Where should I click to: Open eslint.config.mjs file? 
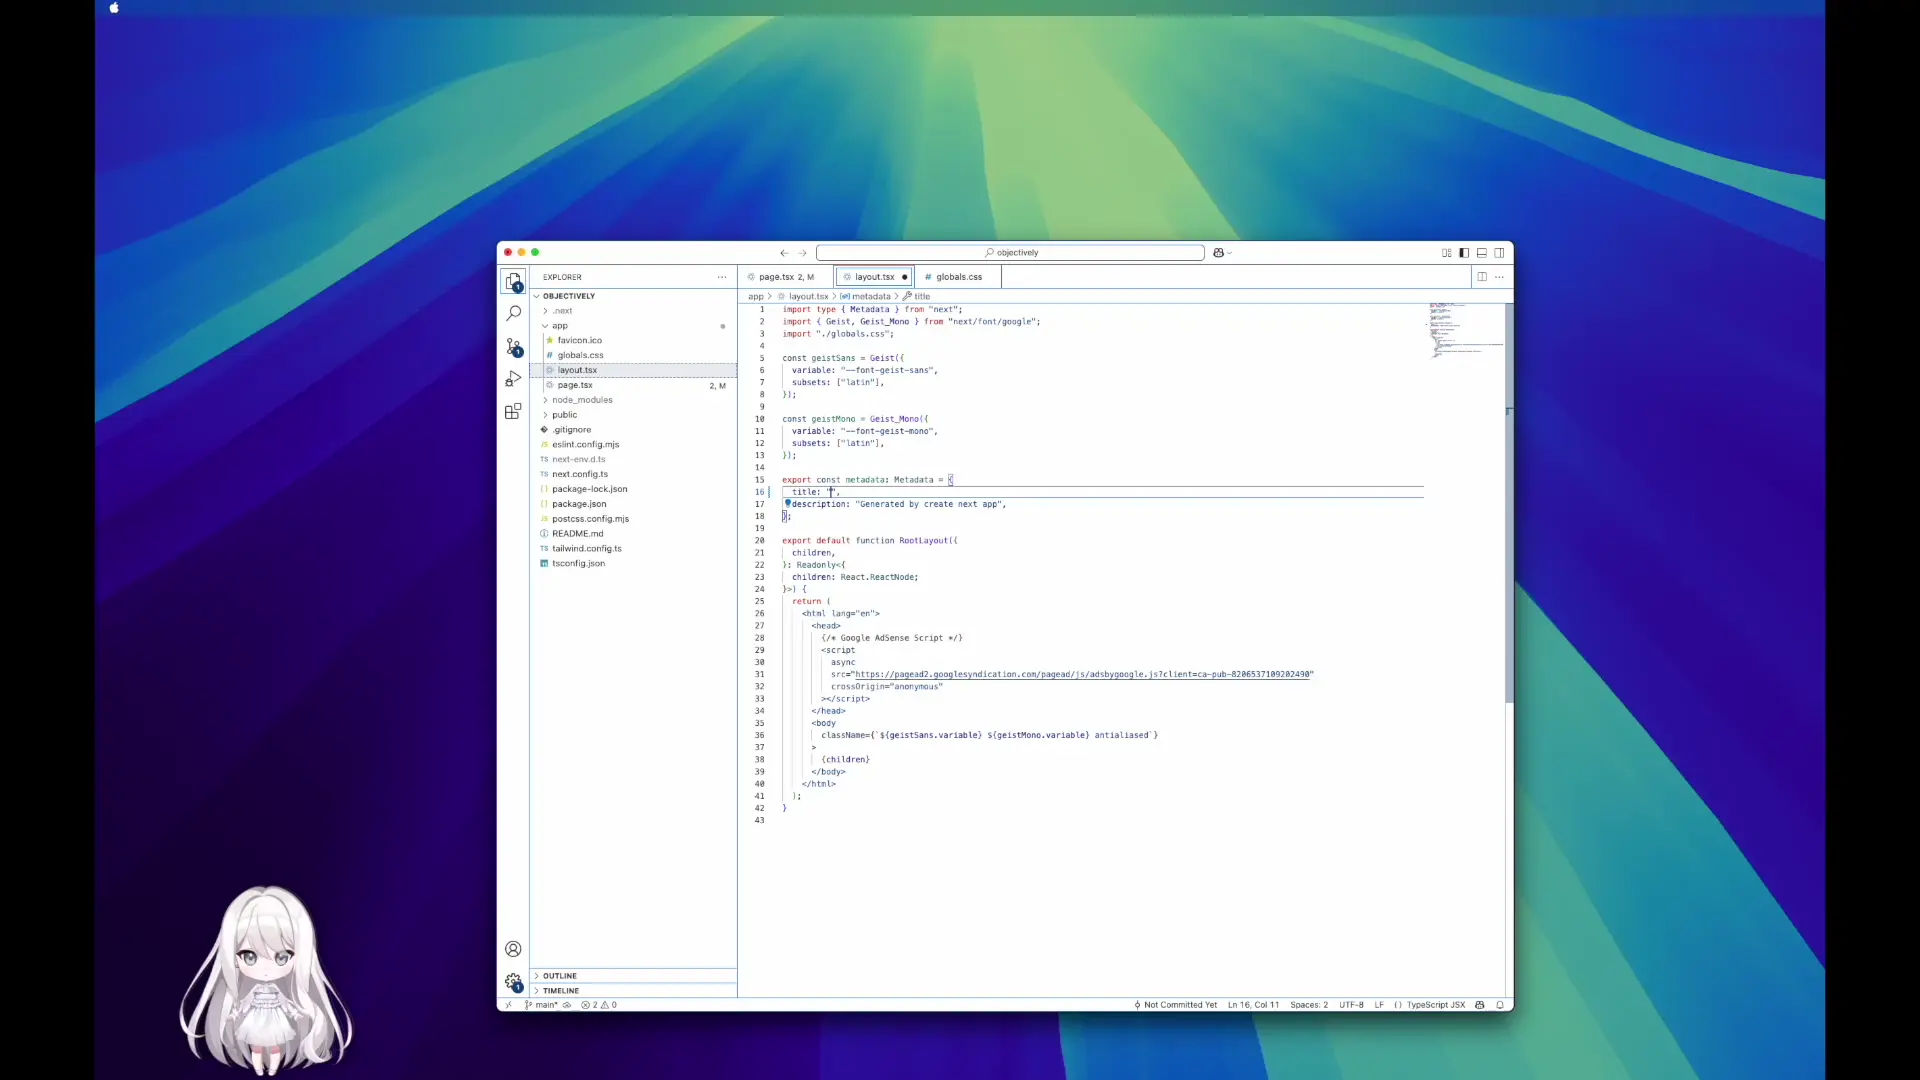[x=634, y=445]
